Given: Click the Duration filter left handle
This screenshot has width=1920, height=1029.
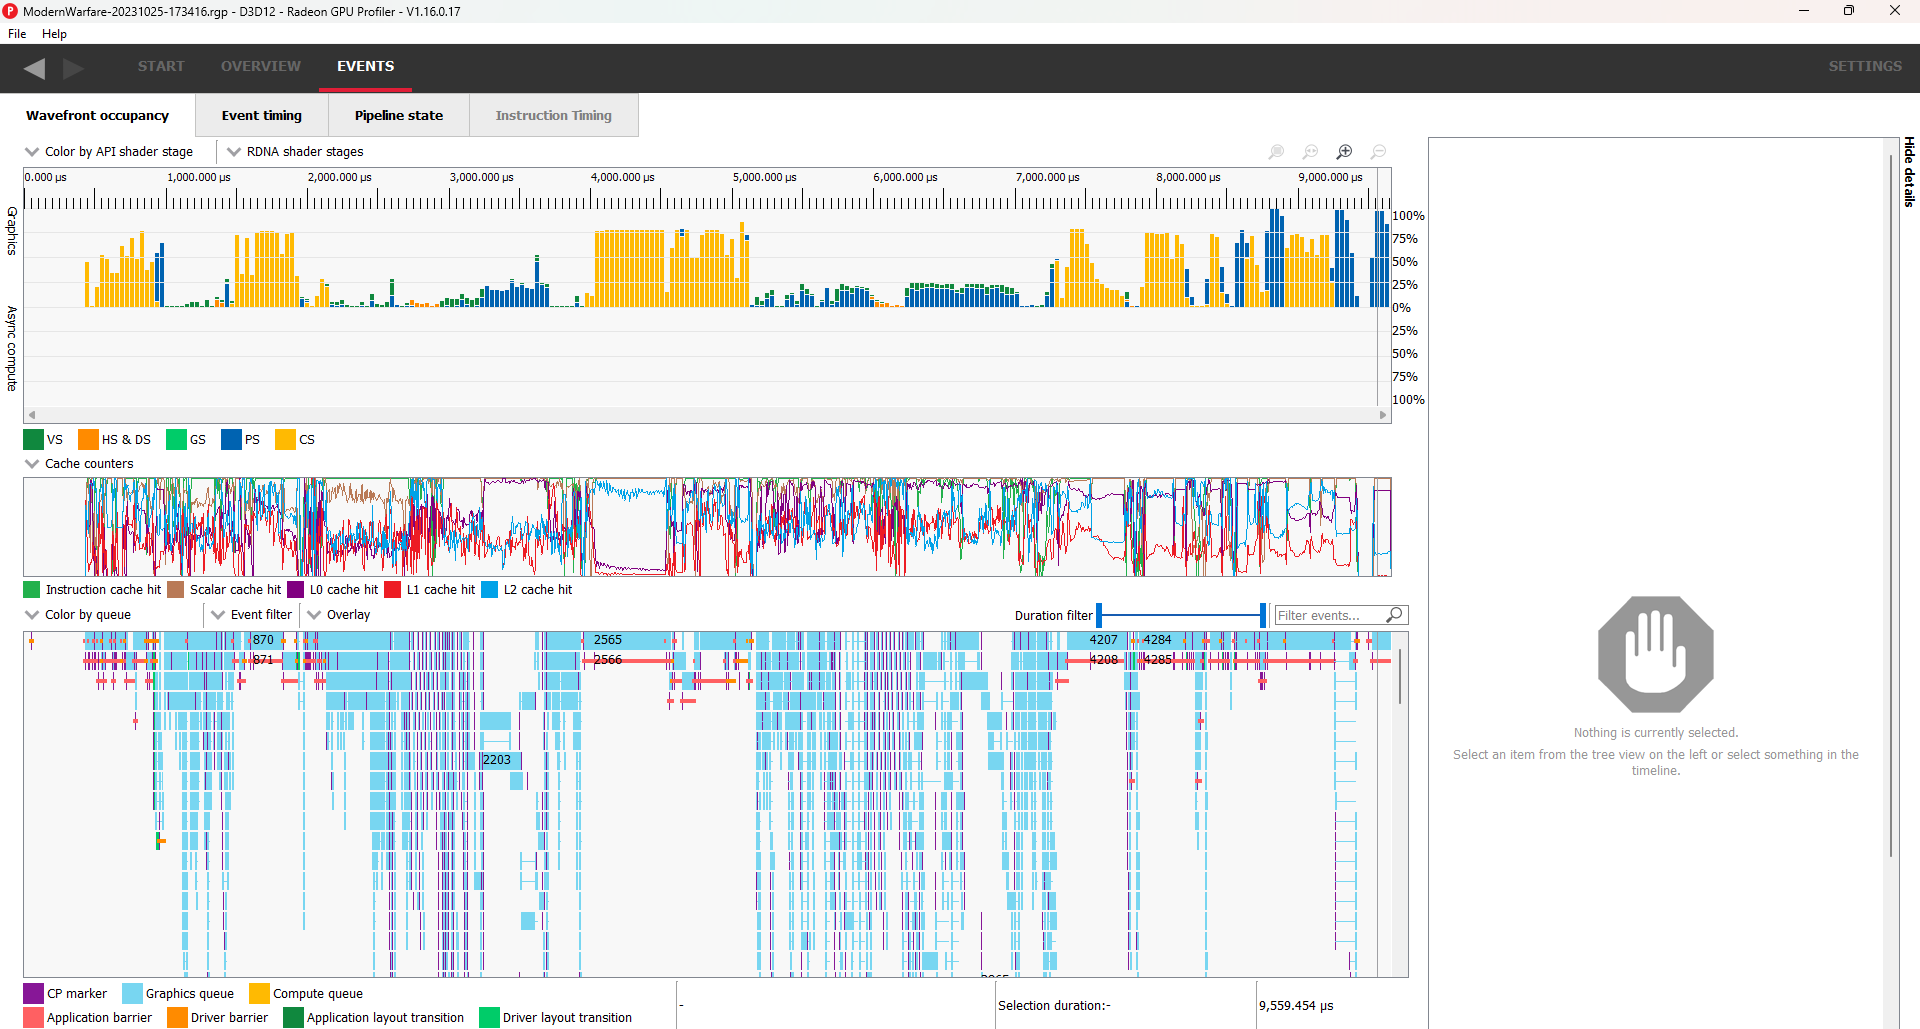Looking at the screenshot, I should pyautogui.click(x=1099, y=615).
